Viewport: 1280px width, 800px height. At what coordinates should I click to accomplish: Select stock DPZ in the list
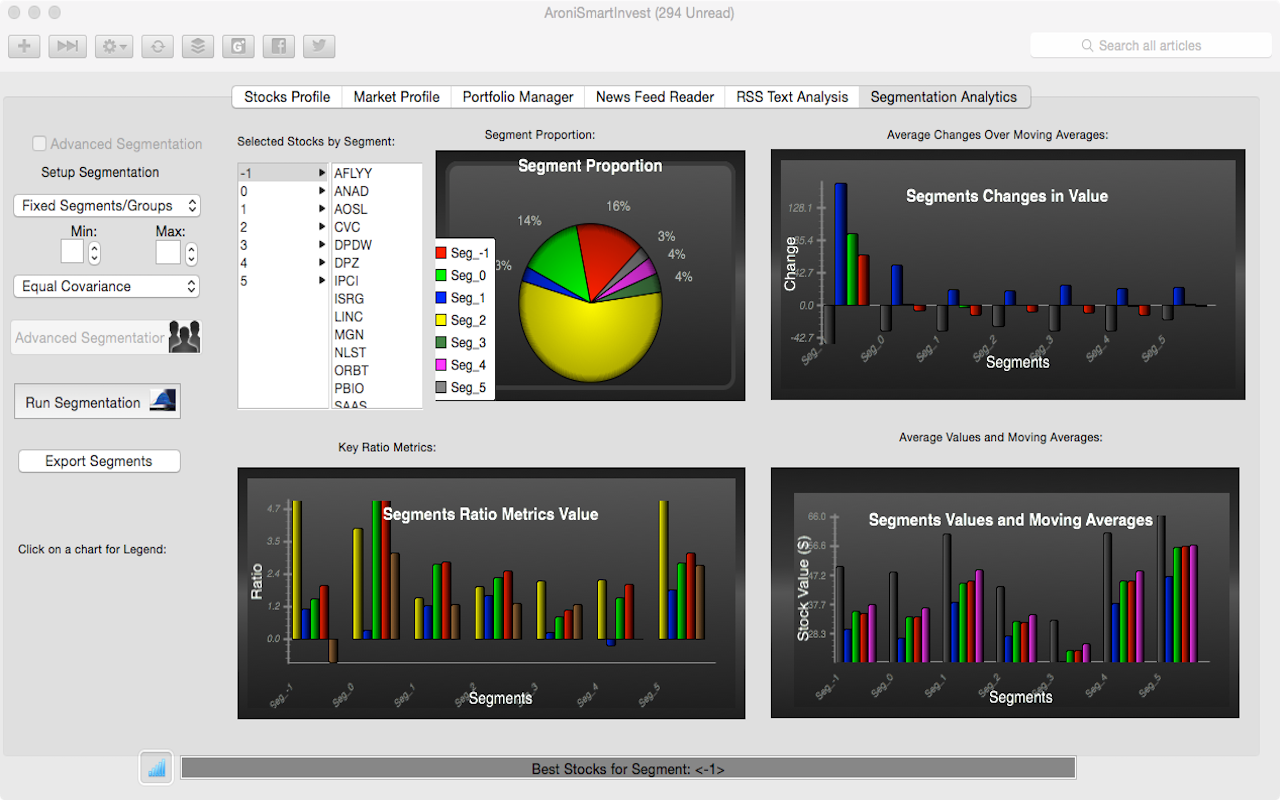pos(376,263)
